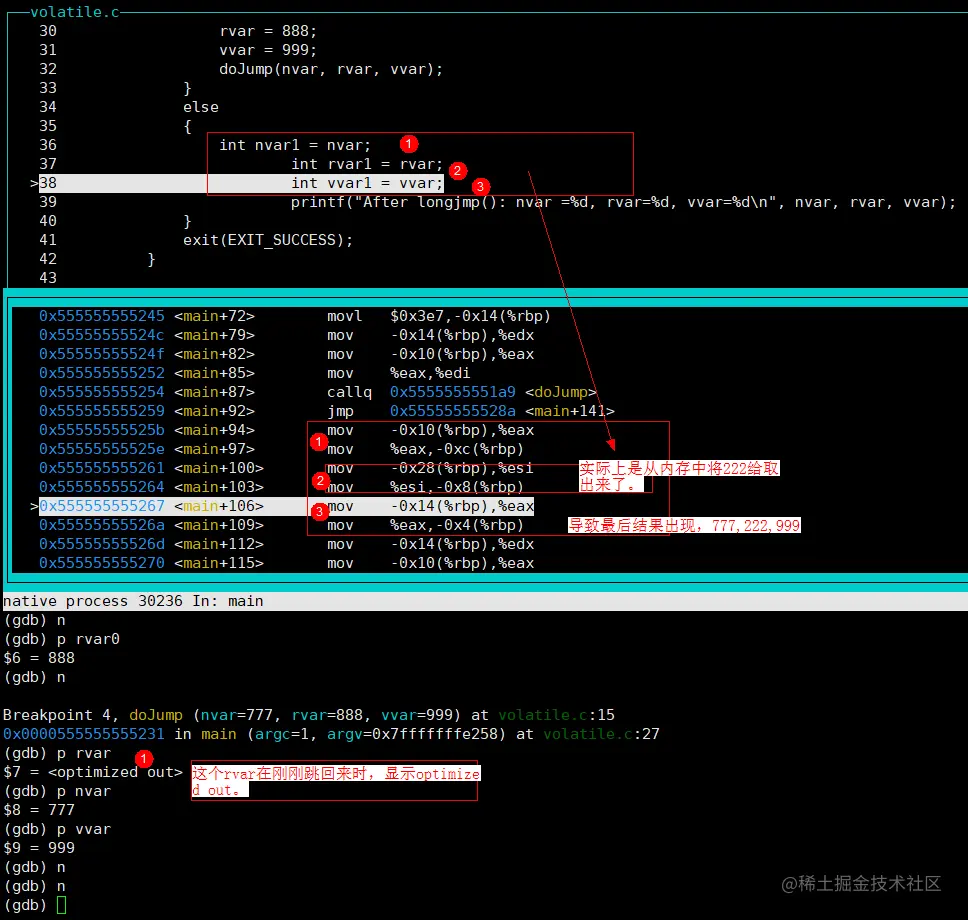The image size is (968, 920).
Task: Click 'volatile.c:27' in the frame line
Action: pos(601,734)
